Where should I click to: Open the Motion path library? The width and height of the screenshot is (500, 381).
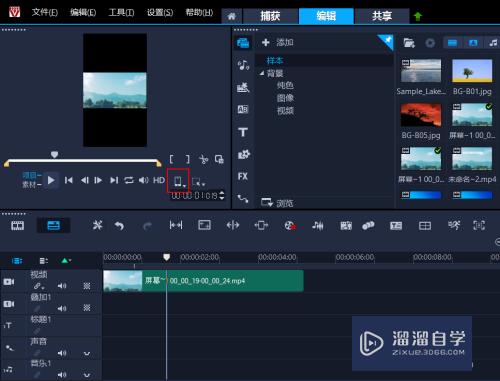(243, 199)
